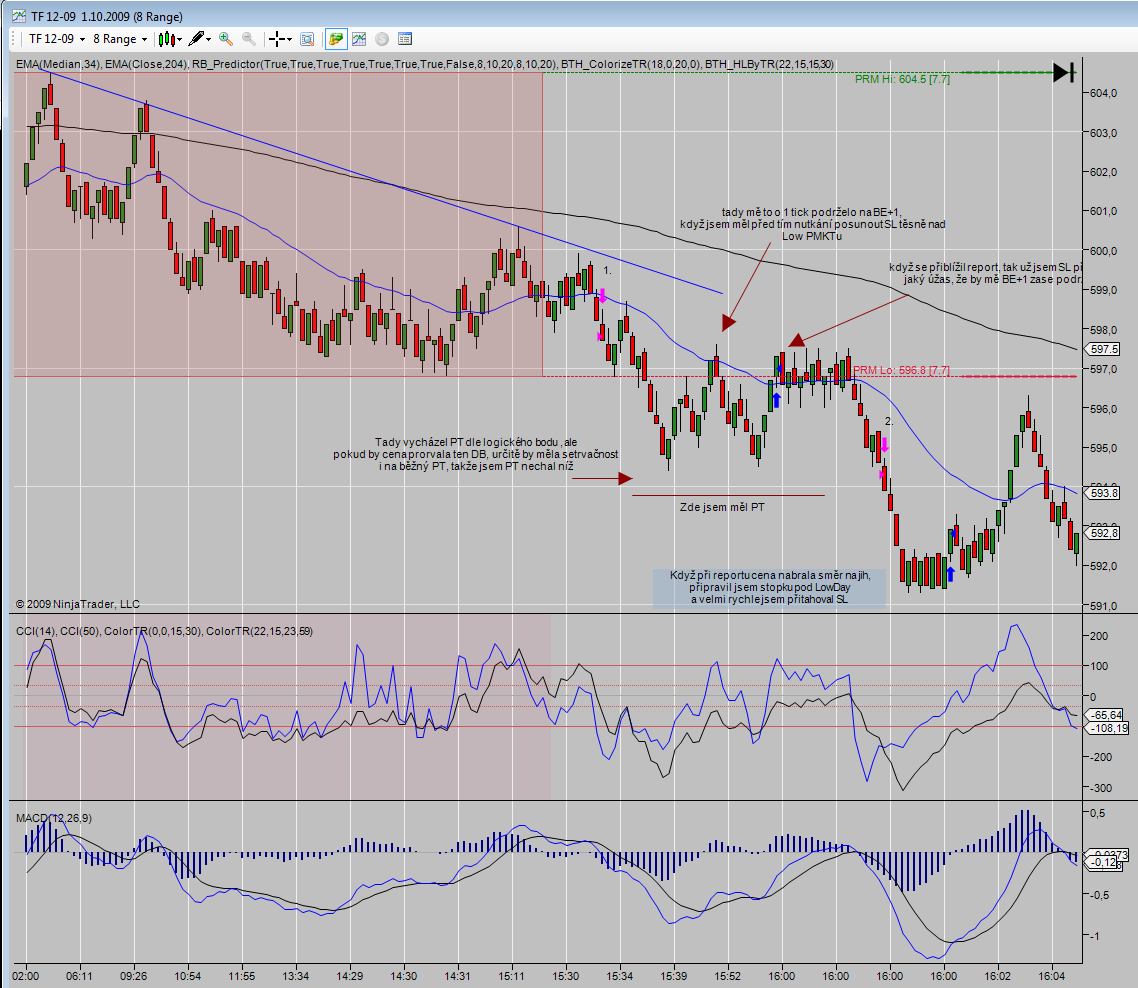Select the drawing tools pen icon

200,39
